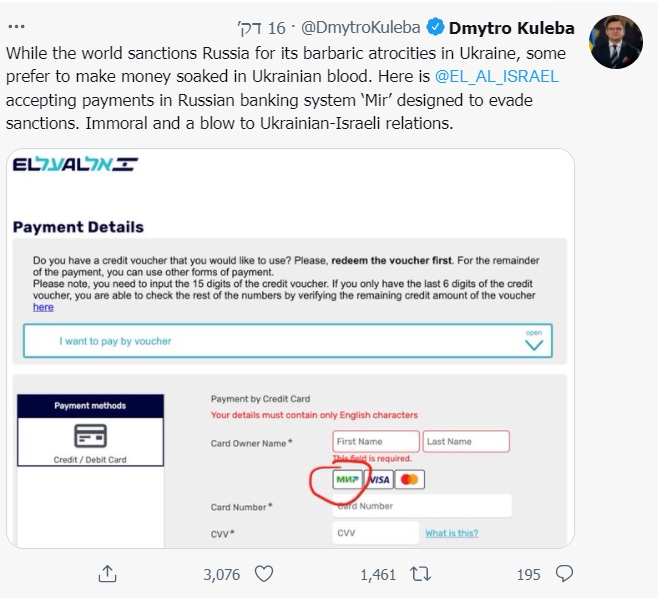Click the Mastercard logo
Image resolution: width=658 pixels, height=599 pixels.
tap(409, 480)
